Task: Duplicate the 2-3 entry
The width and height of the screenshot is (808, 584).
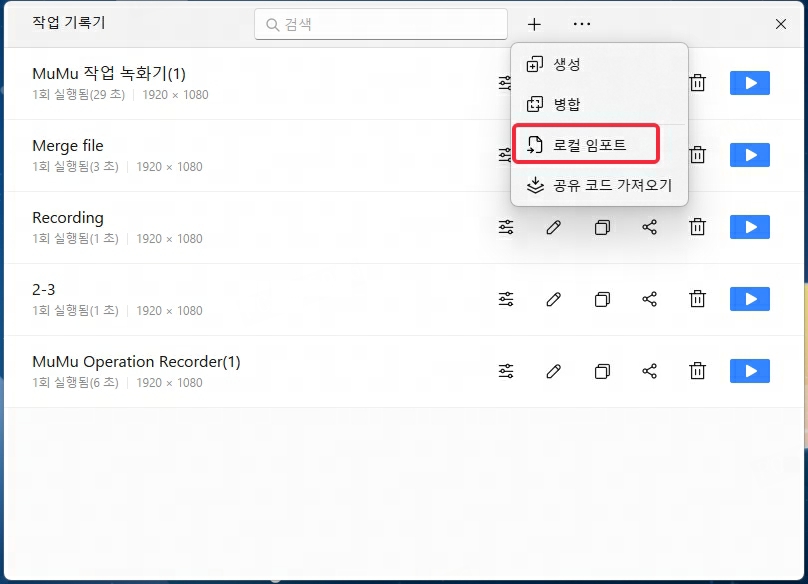Action: pos(602,299)
